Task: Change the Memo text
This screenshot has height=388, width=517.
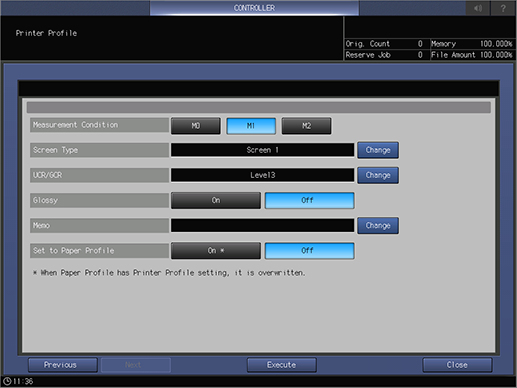Action: pyautogui.click(x=378, y=226)
